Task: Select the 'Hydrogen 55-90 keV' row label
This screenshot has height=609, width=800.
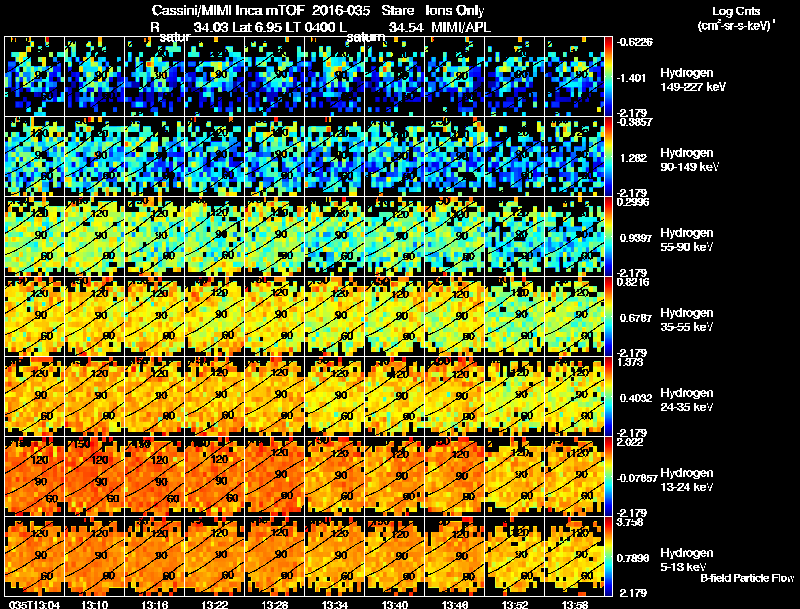Action: coord(687,240)
